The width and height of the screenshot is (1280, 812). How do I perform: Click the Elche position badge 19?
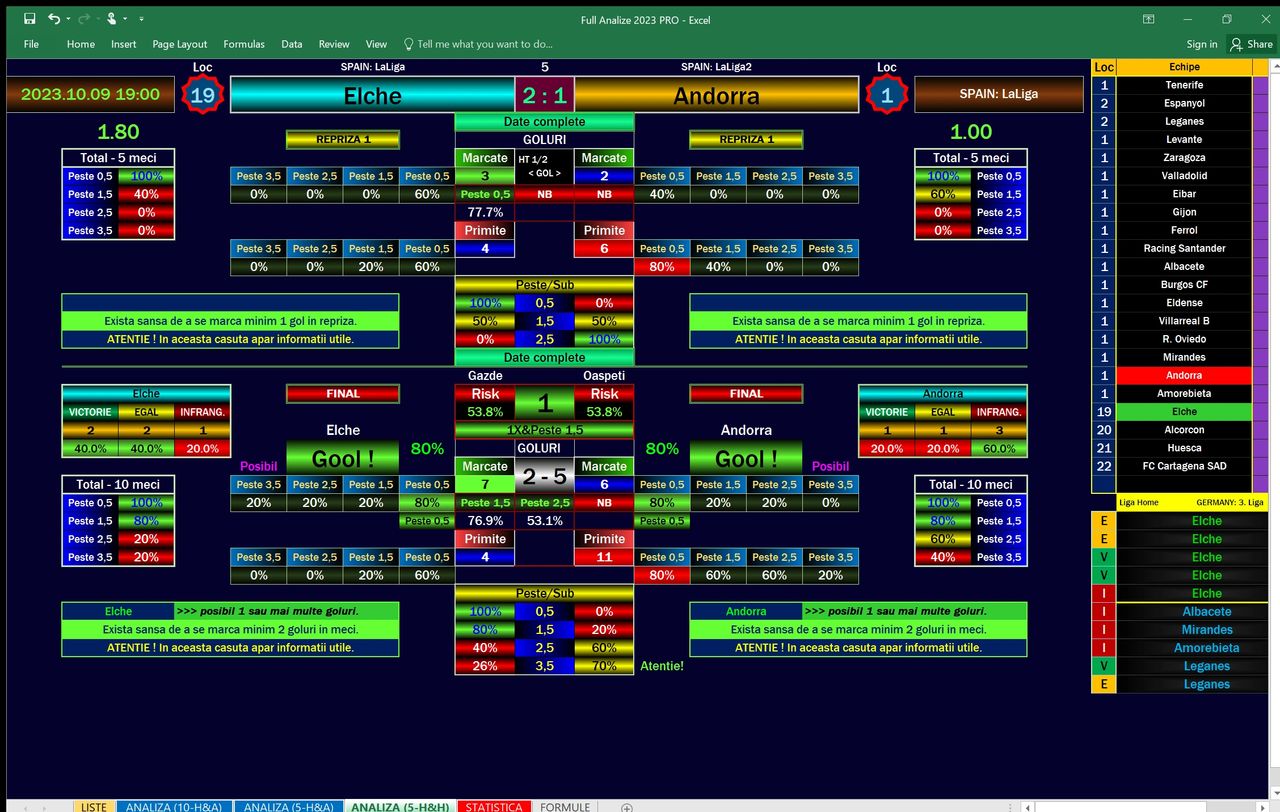click(x=203, y=96)
